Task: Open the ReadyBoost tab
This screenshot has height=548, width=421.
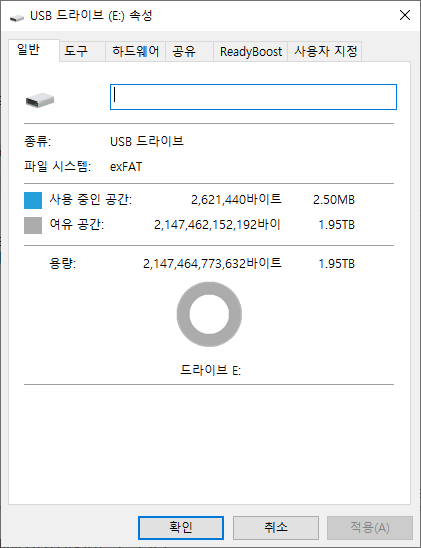Action: tap(251, 52)
